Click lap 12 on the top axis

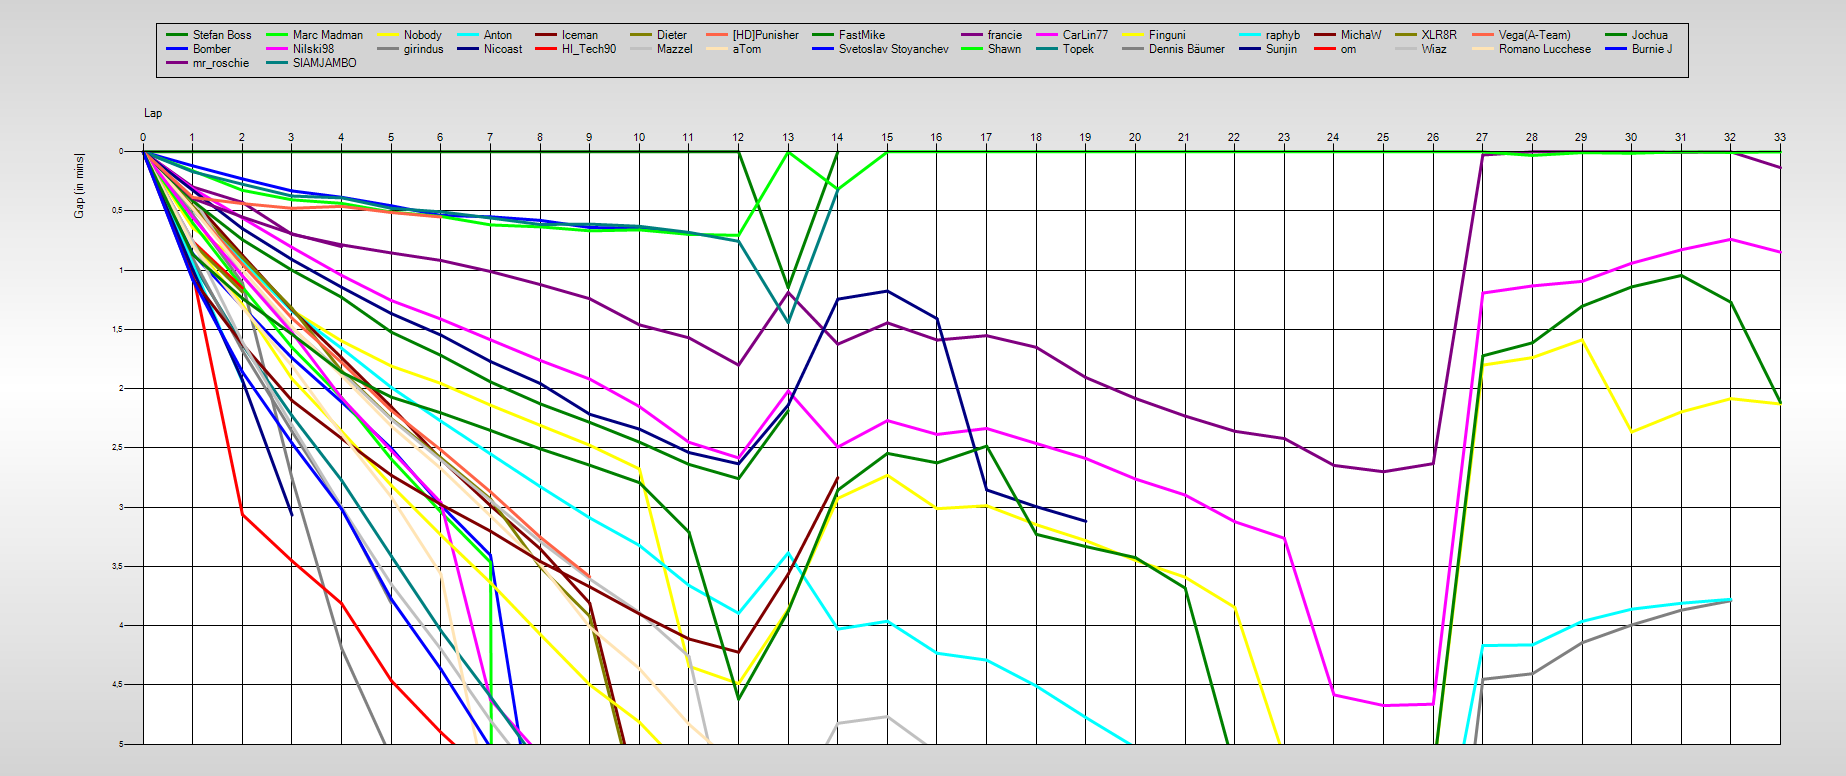pyautogui.click(x=738, y=137)
